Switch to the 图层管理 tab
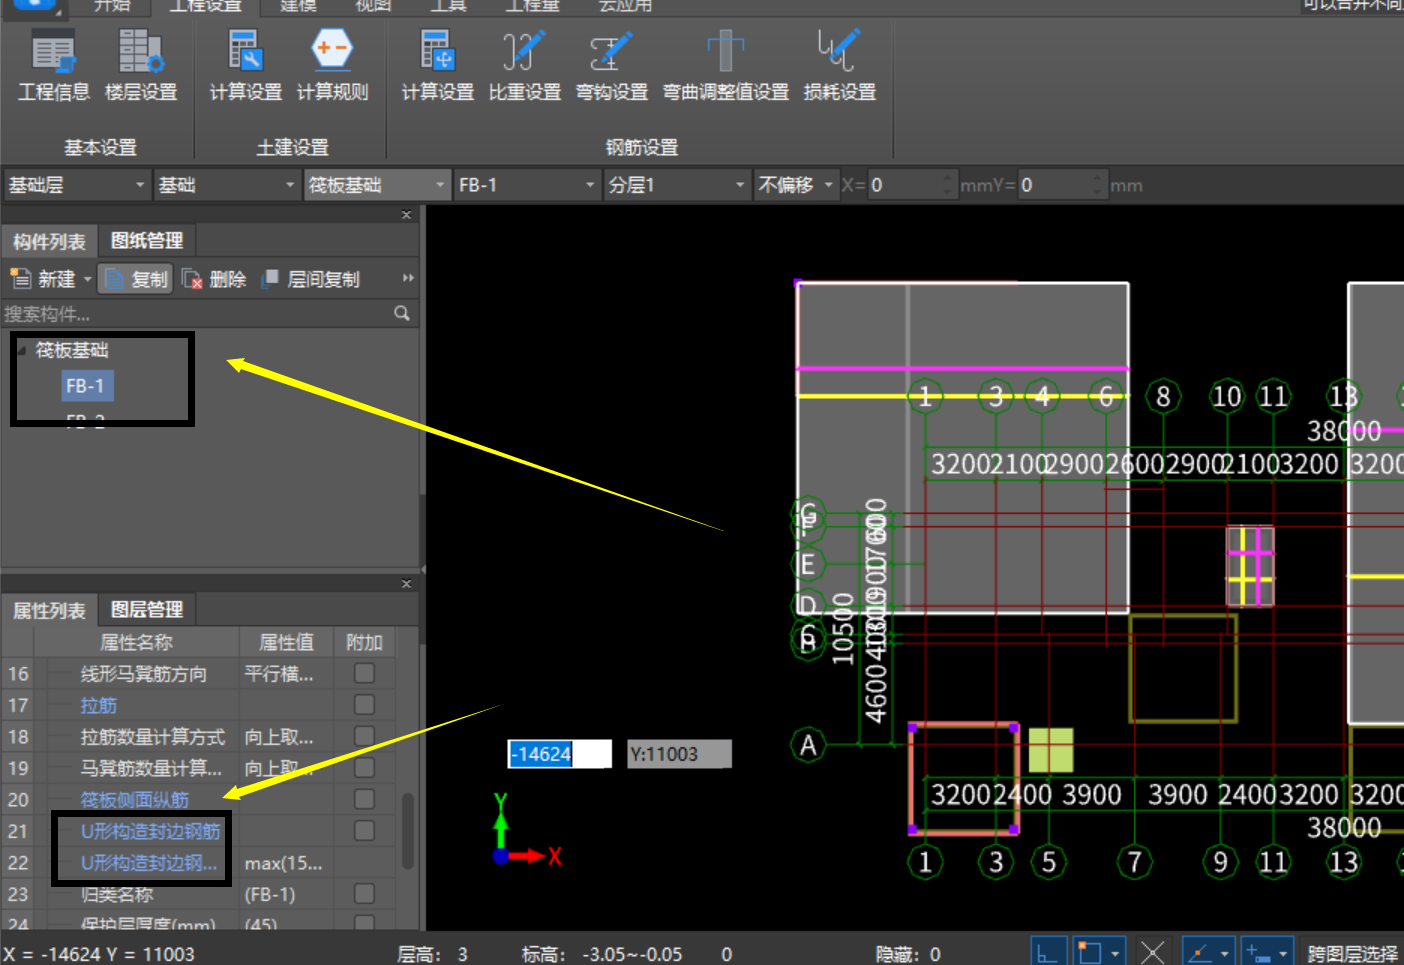1404x965 pixels. click(x=147, y=610)
